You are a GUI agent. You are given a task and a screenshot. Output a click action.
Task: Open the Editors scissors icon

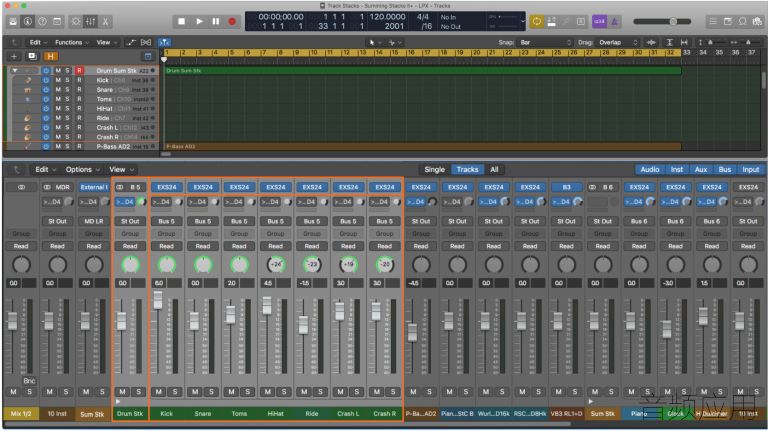pos(105,22)
